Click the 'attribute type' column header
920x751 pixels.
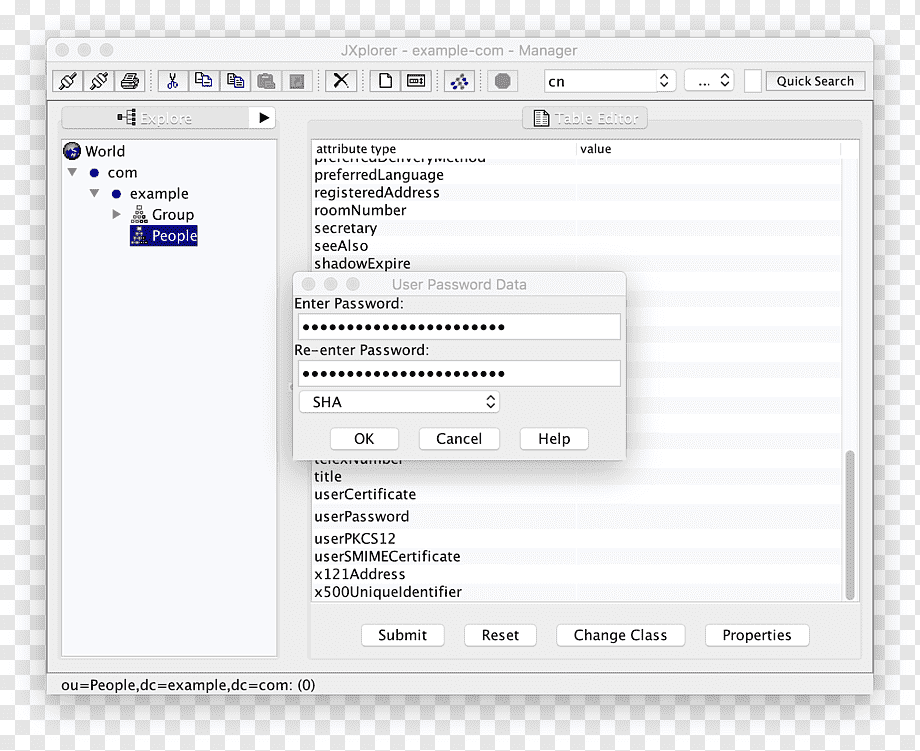(444, 149)
